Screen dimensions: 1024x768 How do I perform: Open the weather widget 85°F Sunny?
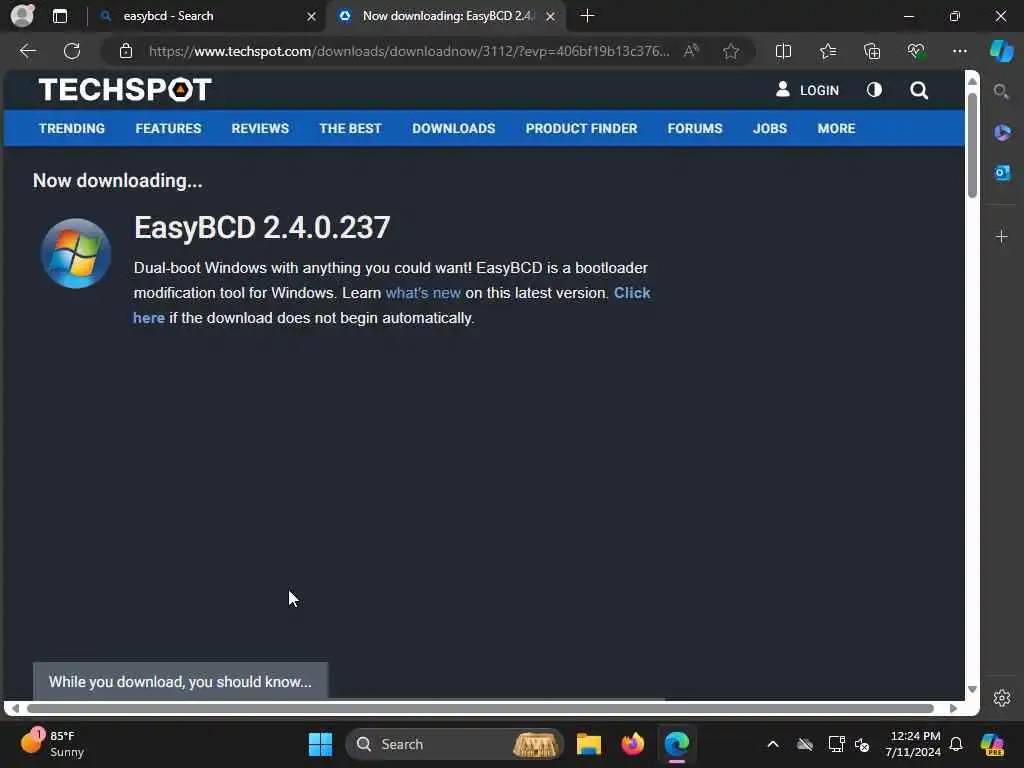click(54, 744)
